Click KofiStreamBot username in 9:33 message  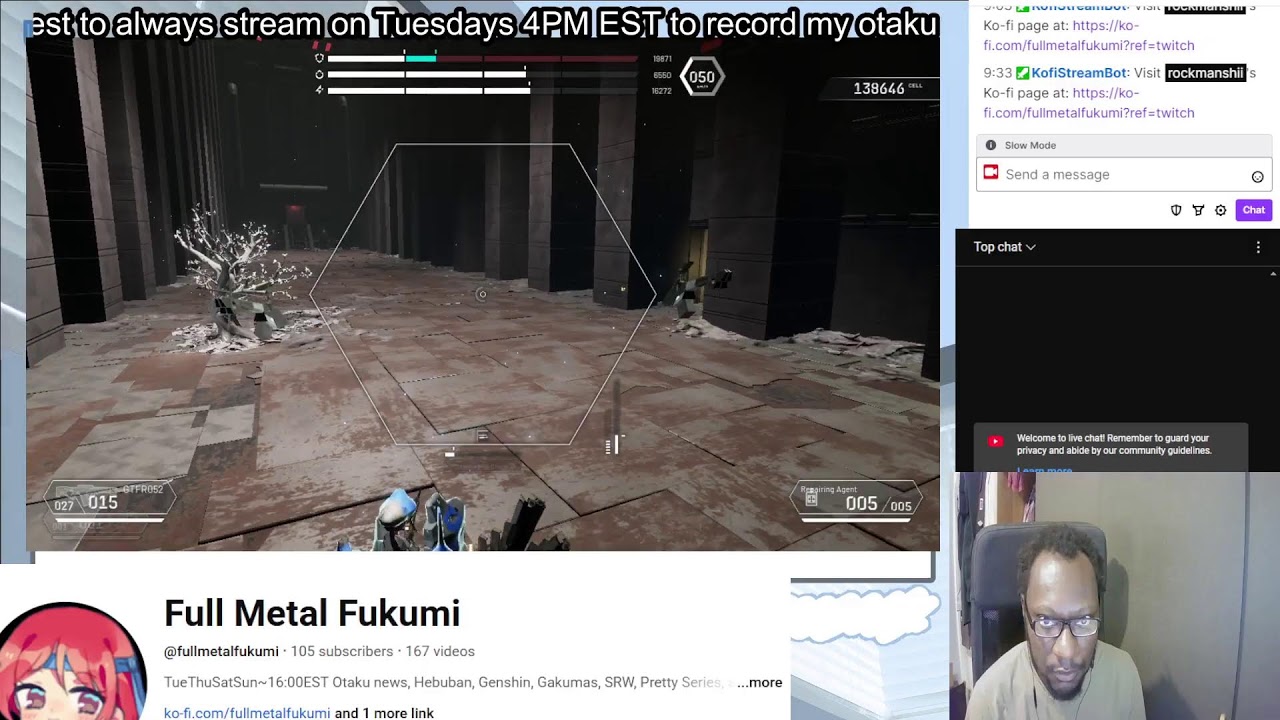pos(1079,73)
